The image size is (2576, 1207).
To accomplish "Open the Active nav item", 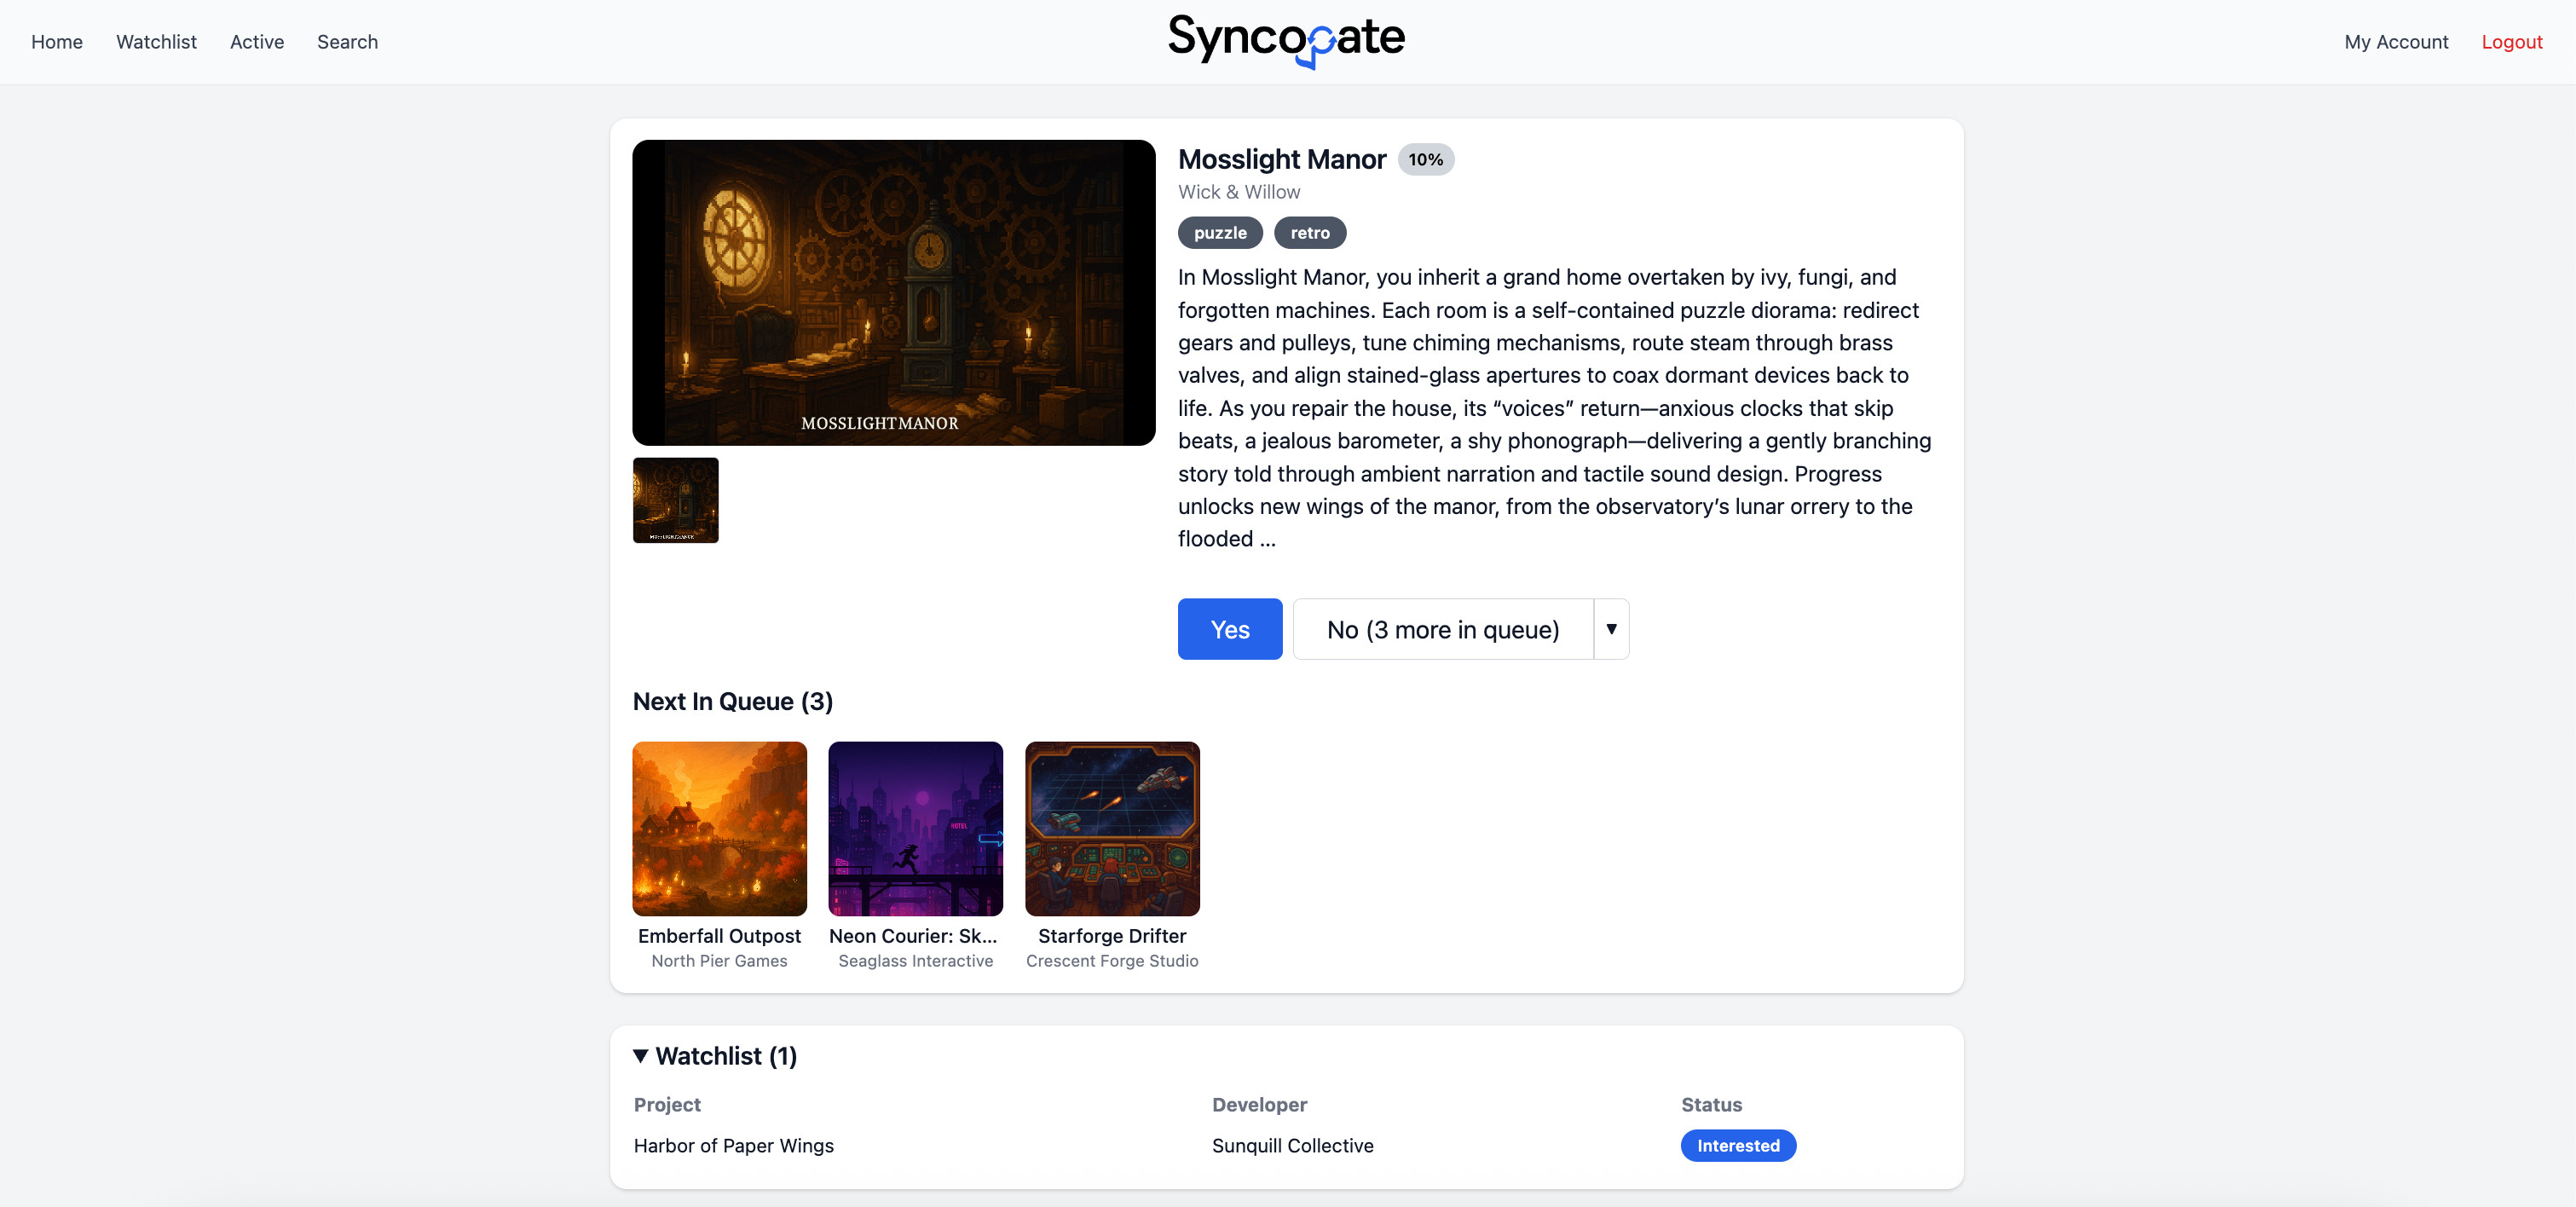I will (257, 42).
